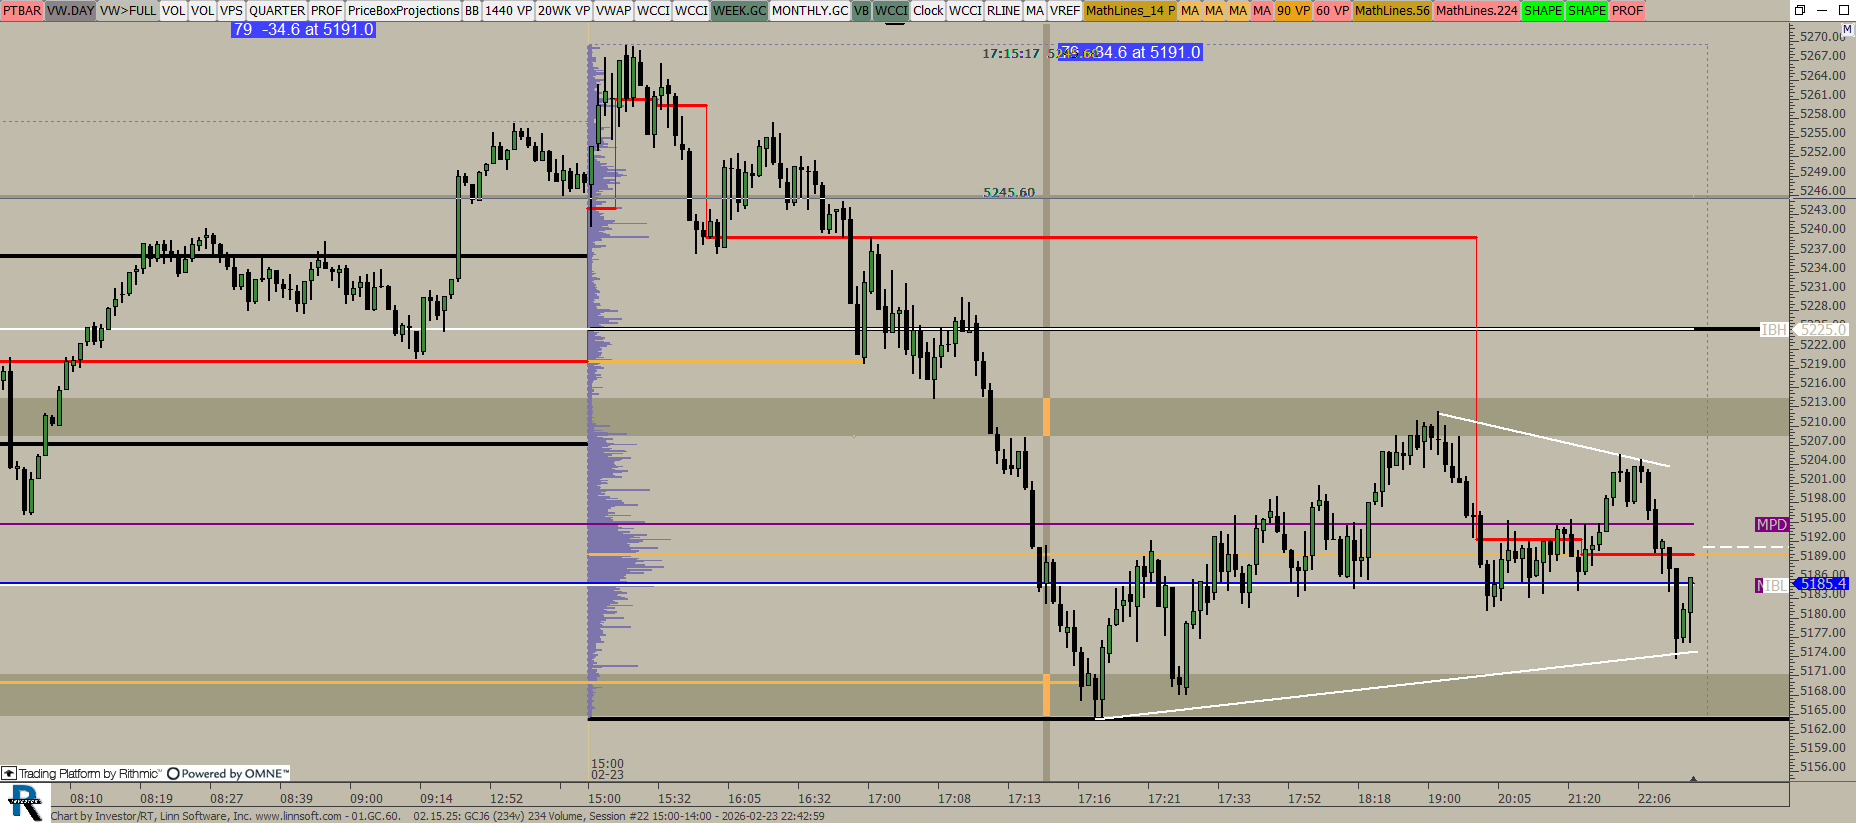Image resolution: width=1856 pixels, height=823 pixels.
Task: Click the small arrow at time axis end
Action: pyautogui.click(x=1693, y=778)
